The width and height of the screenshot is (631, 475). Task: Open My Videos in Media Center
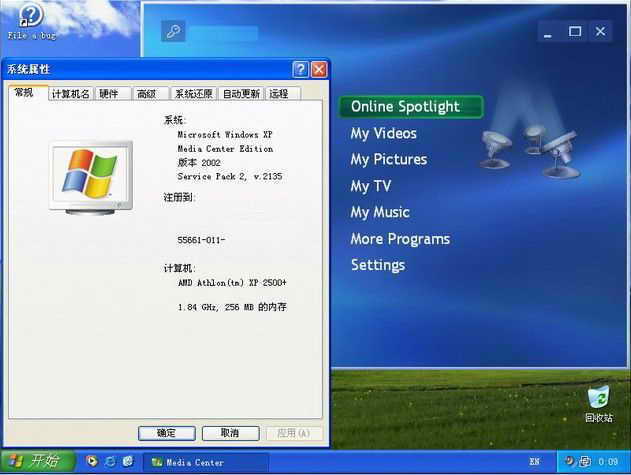coord(383,133)
